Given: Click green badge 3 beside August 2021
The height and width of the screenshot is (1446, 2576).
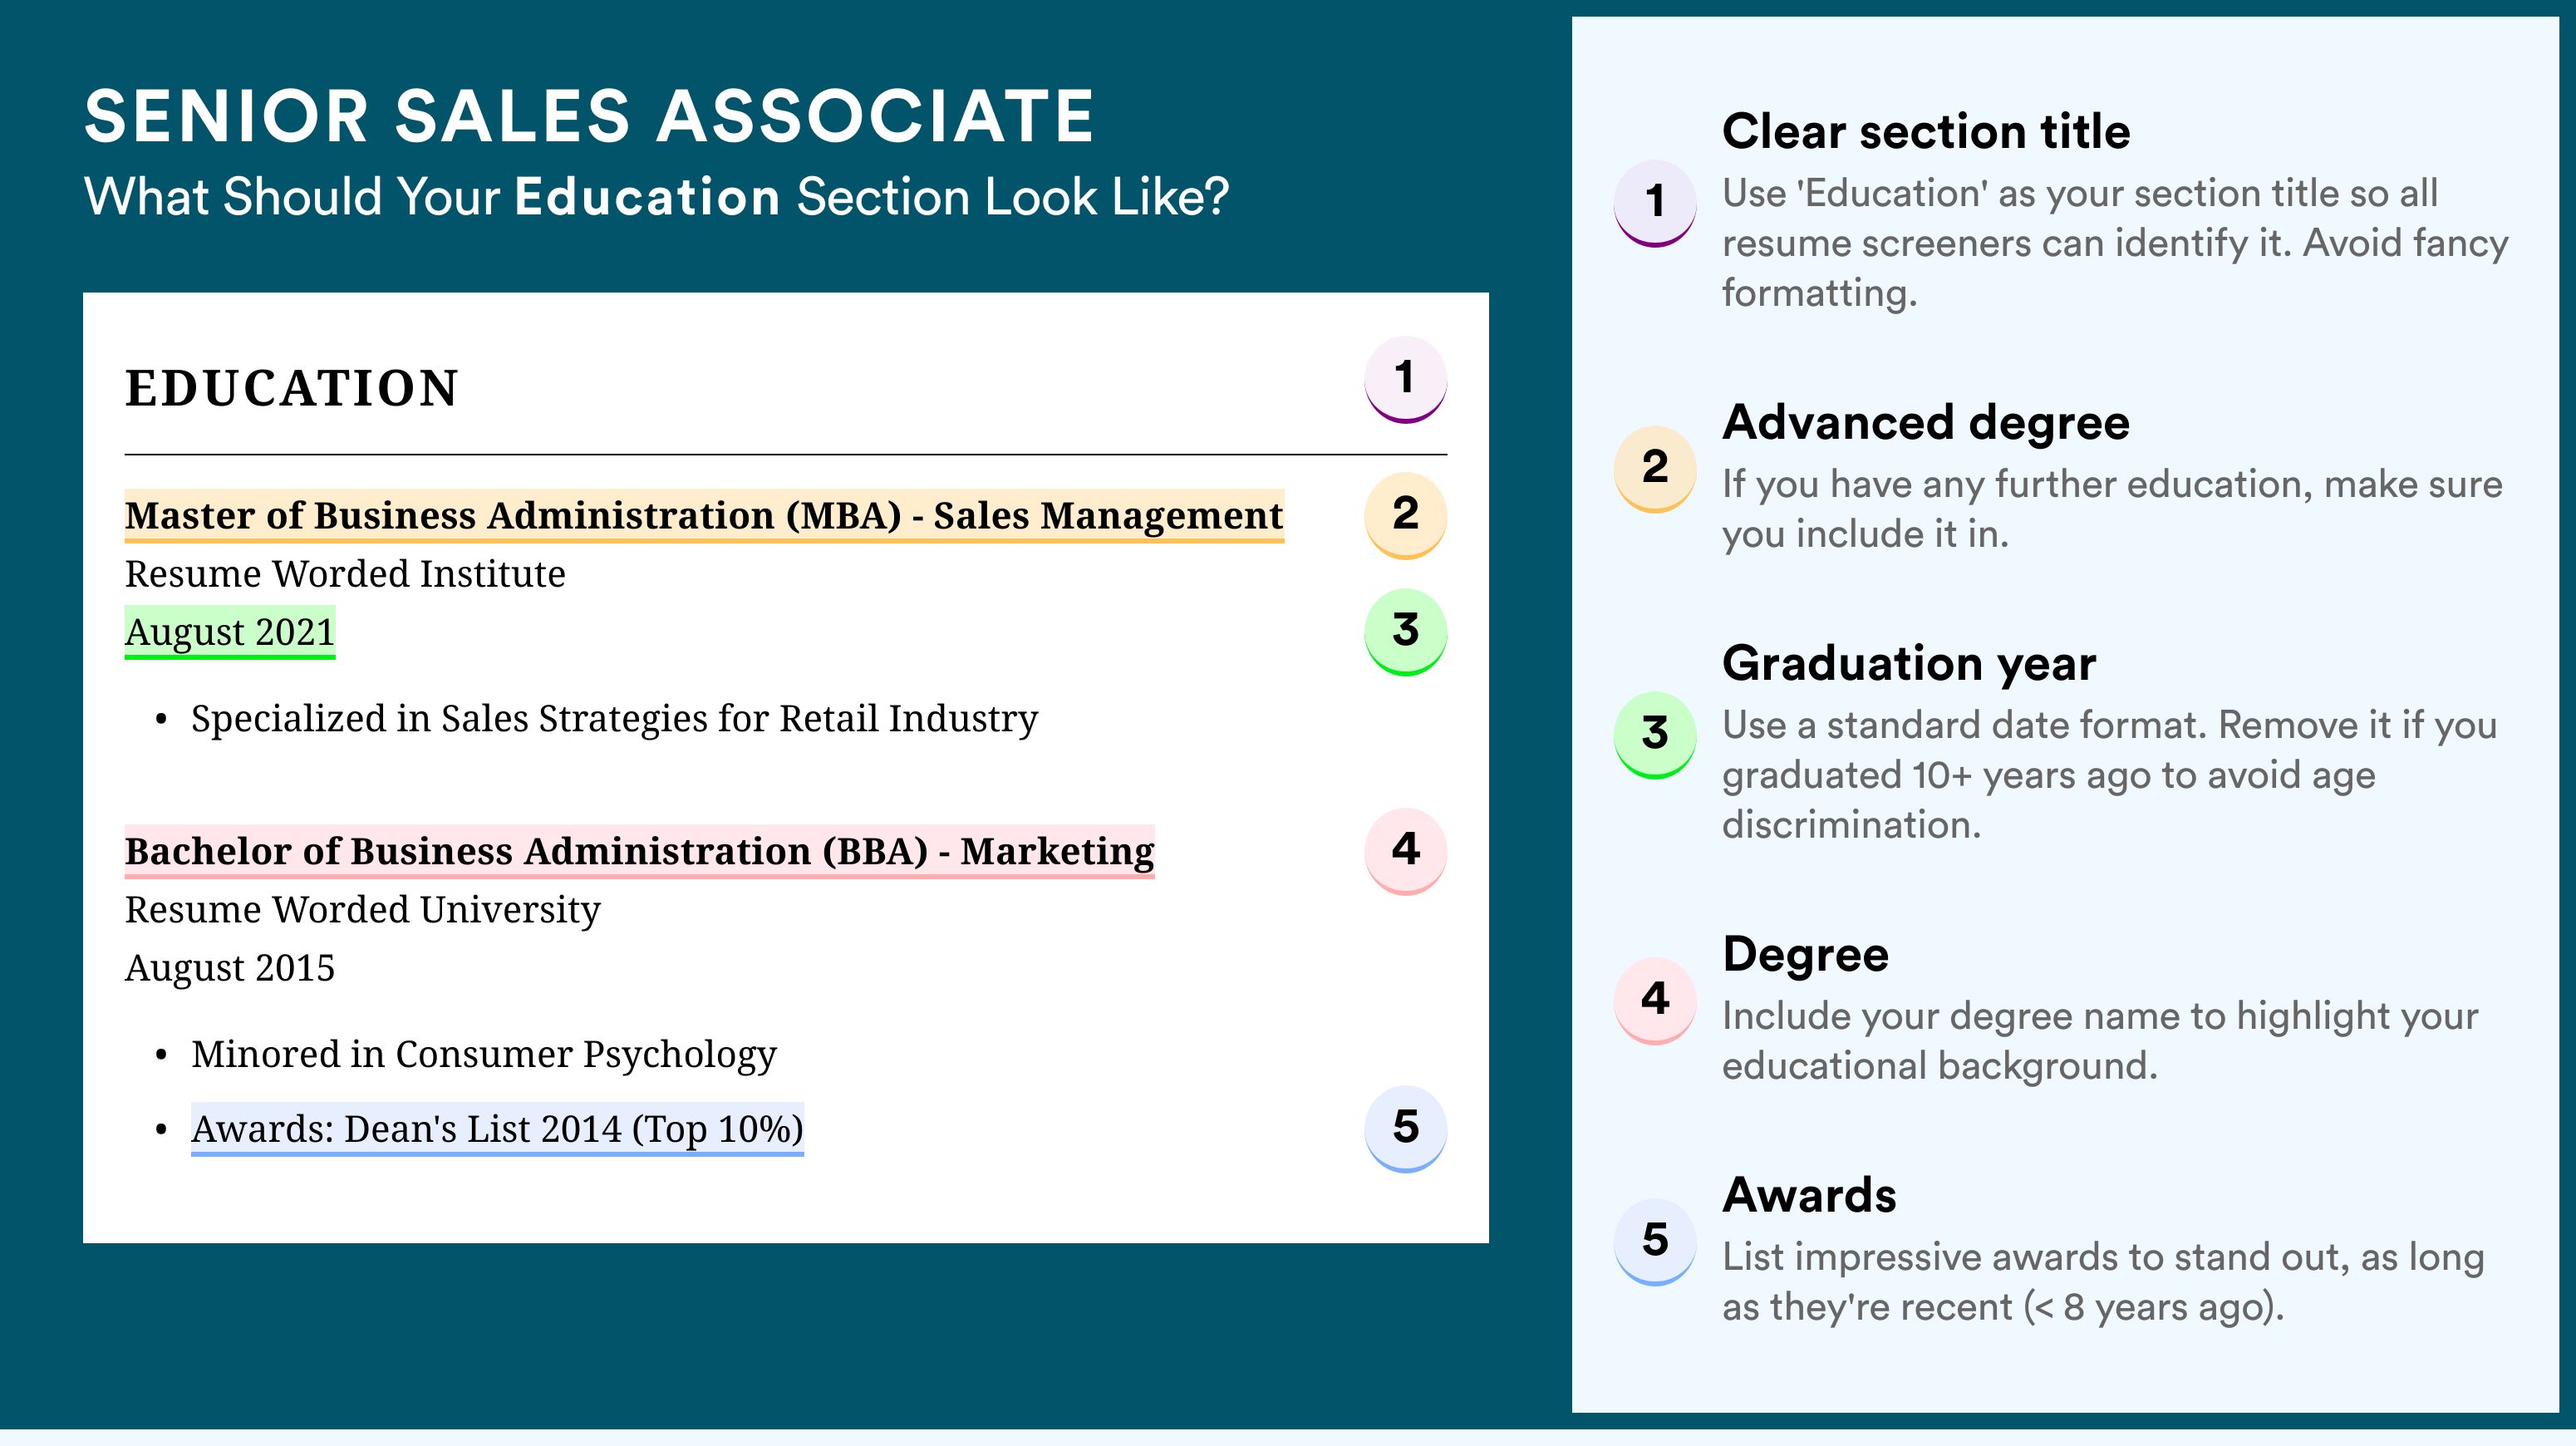Looking at the screenshot, I should coord(1405,630).
